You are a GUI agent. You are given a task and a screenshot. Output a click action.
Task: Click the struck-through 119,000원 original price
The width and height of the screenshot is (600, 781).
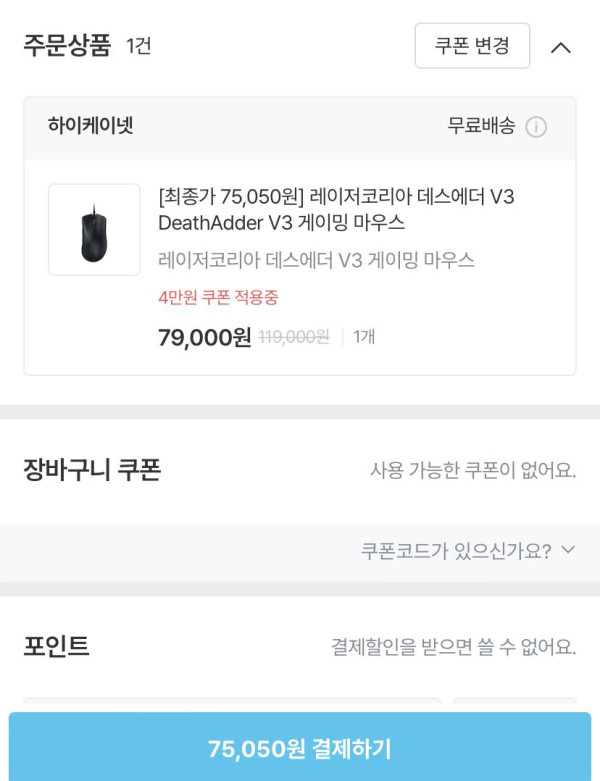[294, 337]
